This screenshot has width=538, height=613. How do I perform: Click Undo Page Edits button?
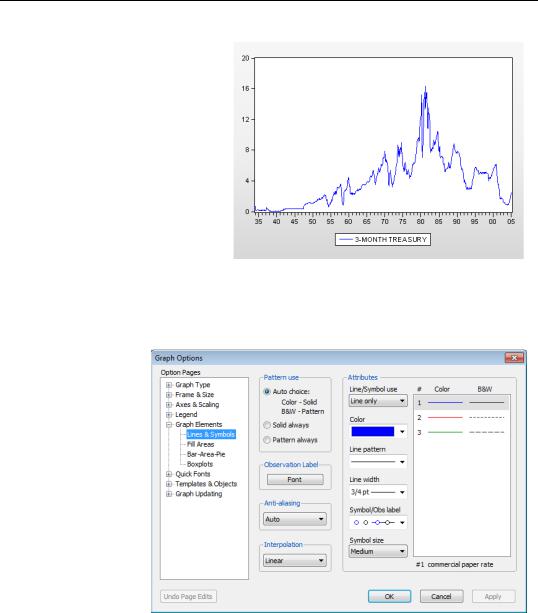coord(188,597)
